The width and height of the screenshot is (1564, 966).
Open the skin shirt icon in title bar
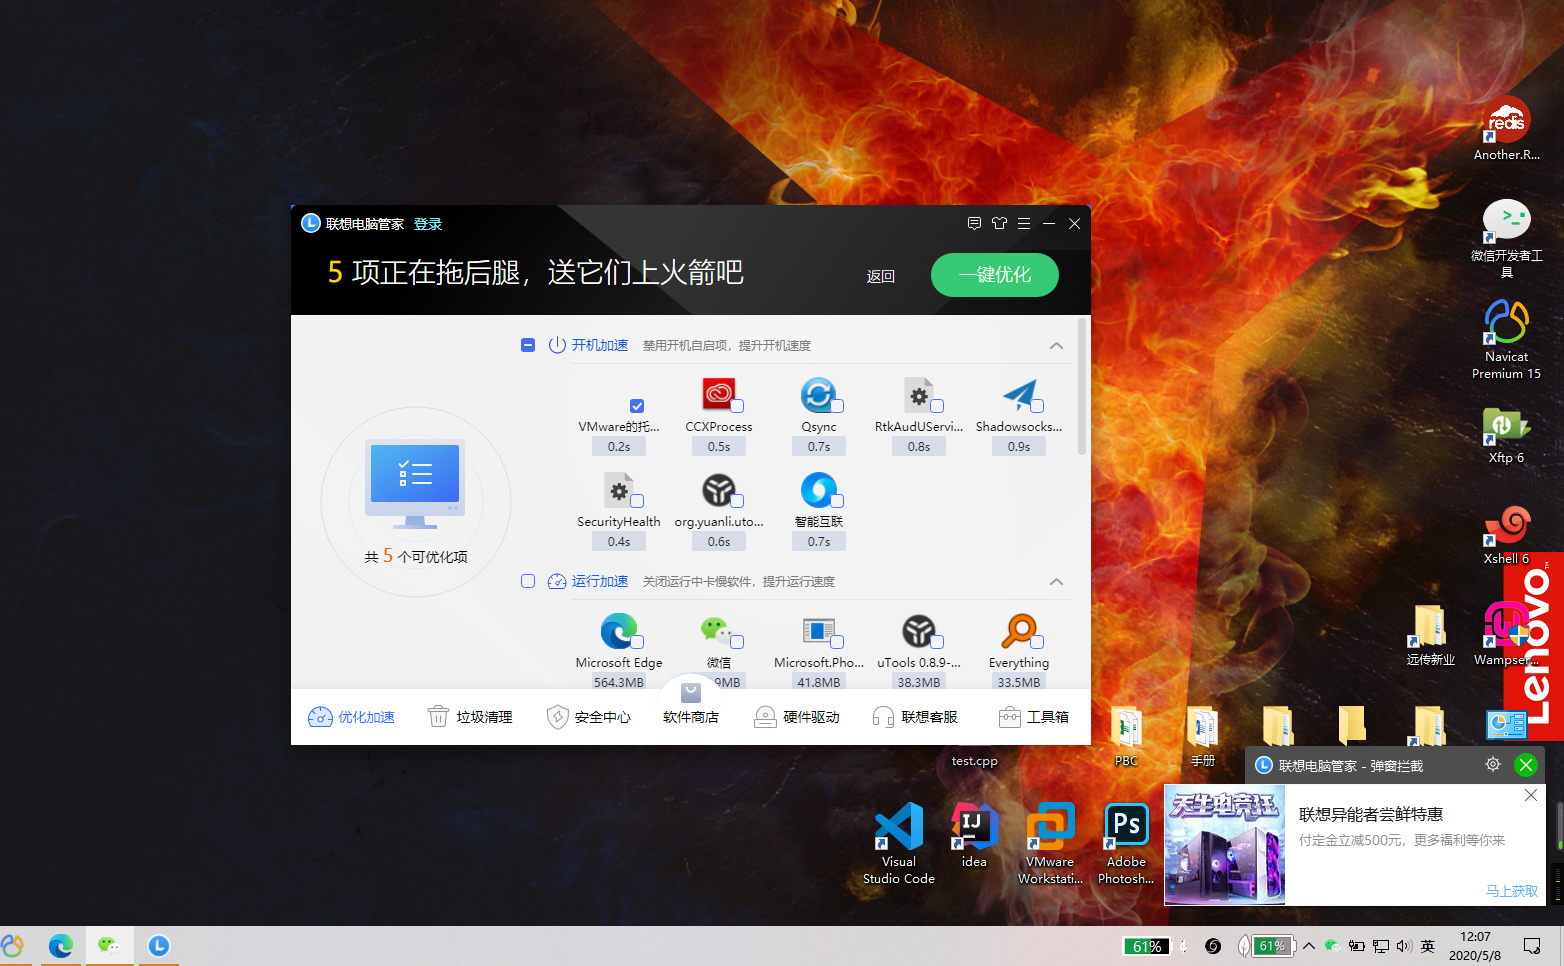[999, 223]
